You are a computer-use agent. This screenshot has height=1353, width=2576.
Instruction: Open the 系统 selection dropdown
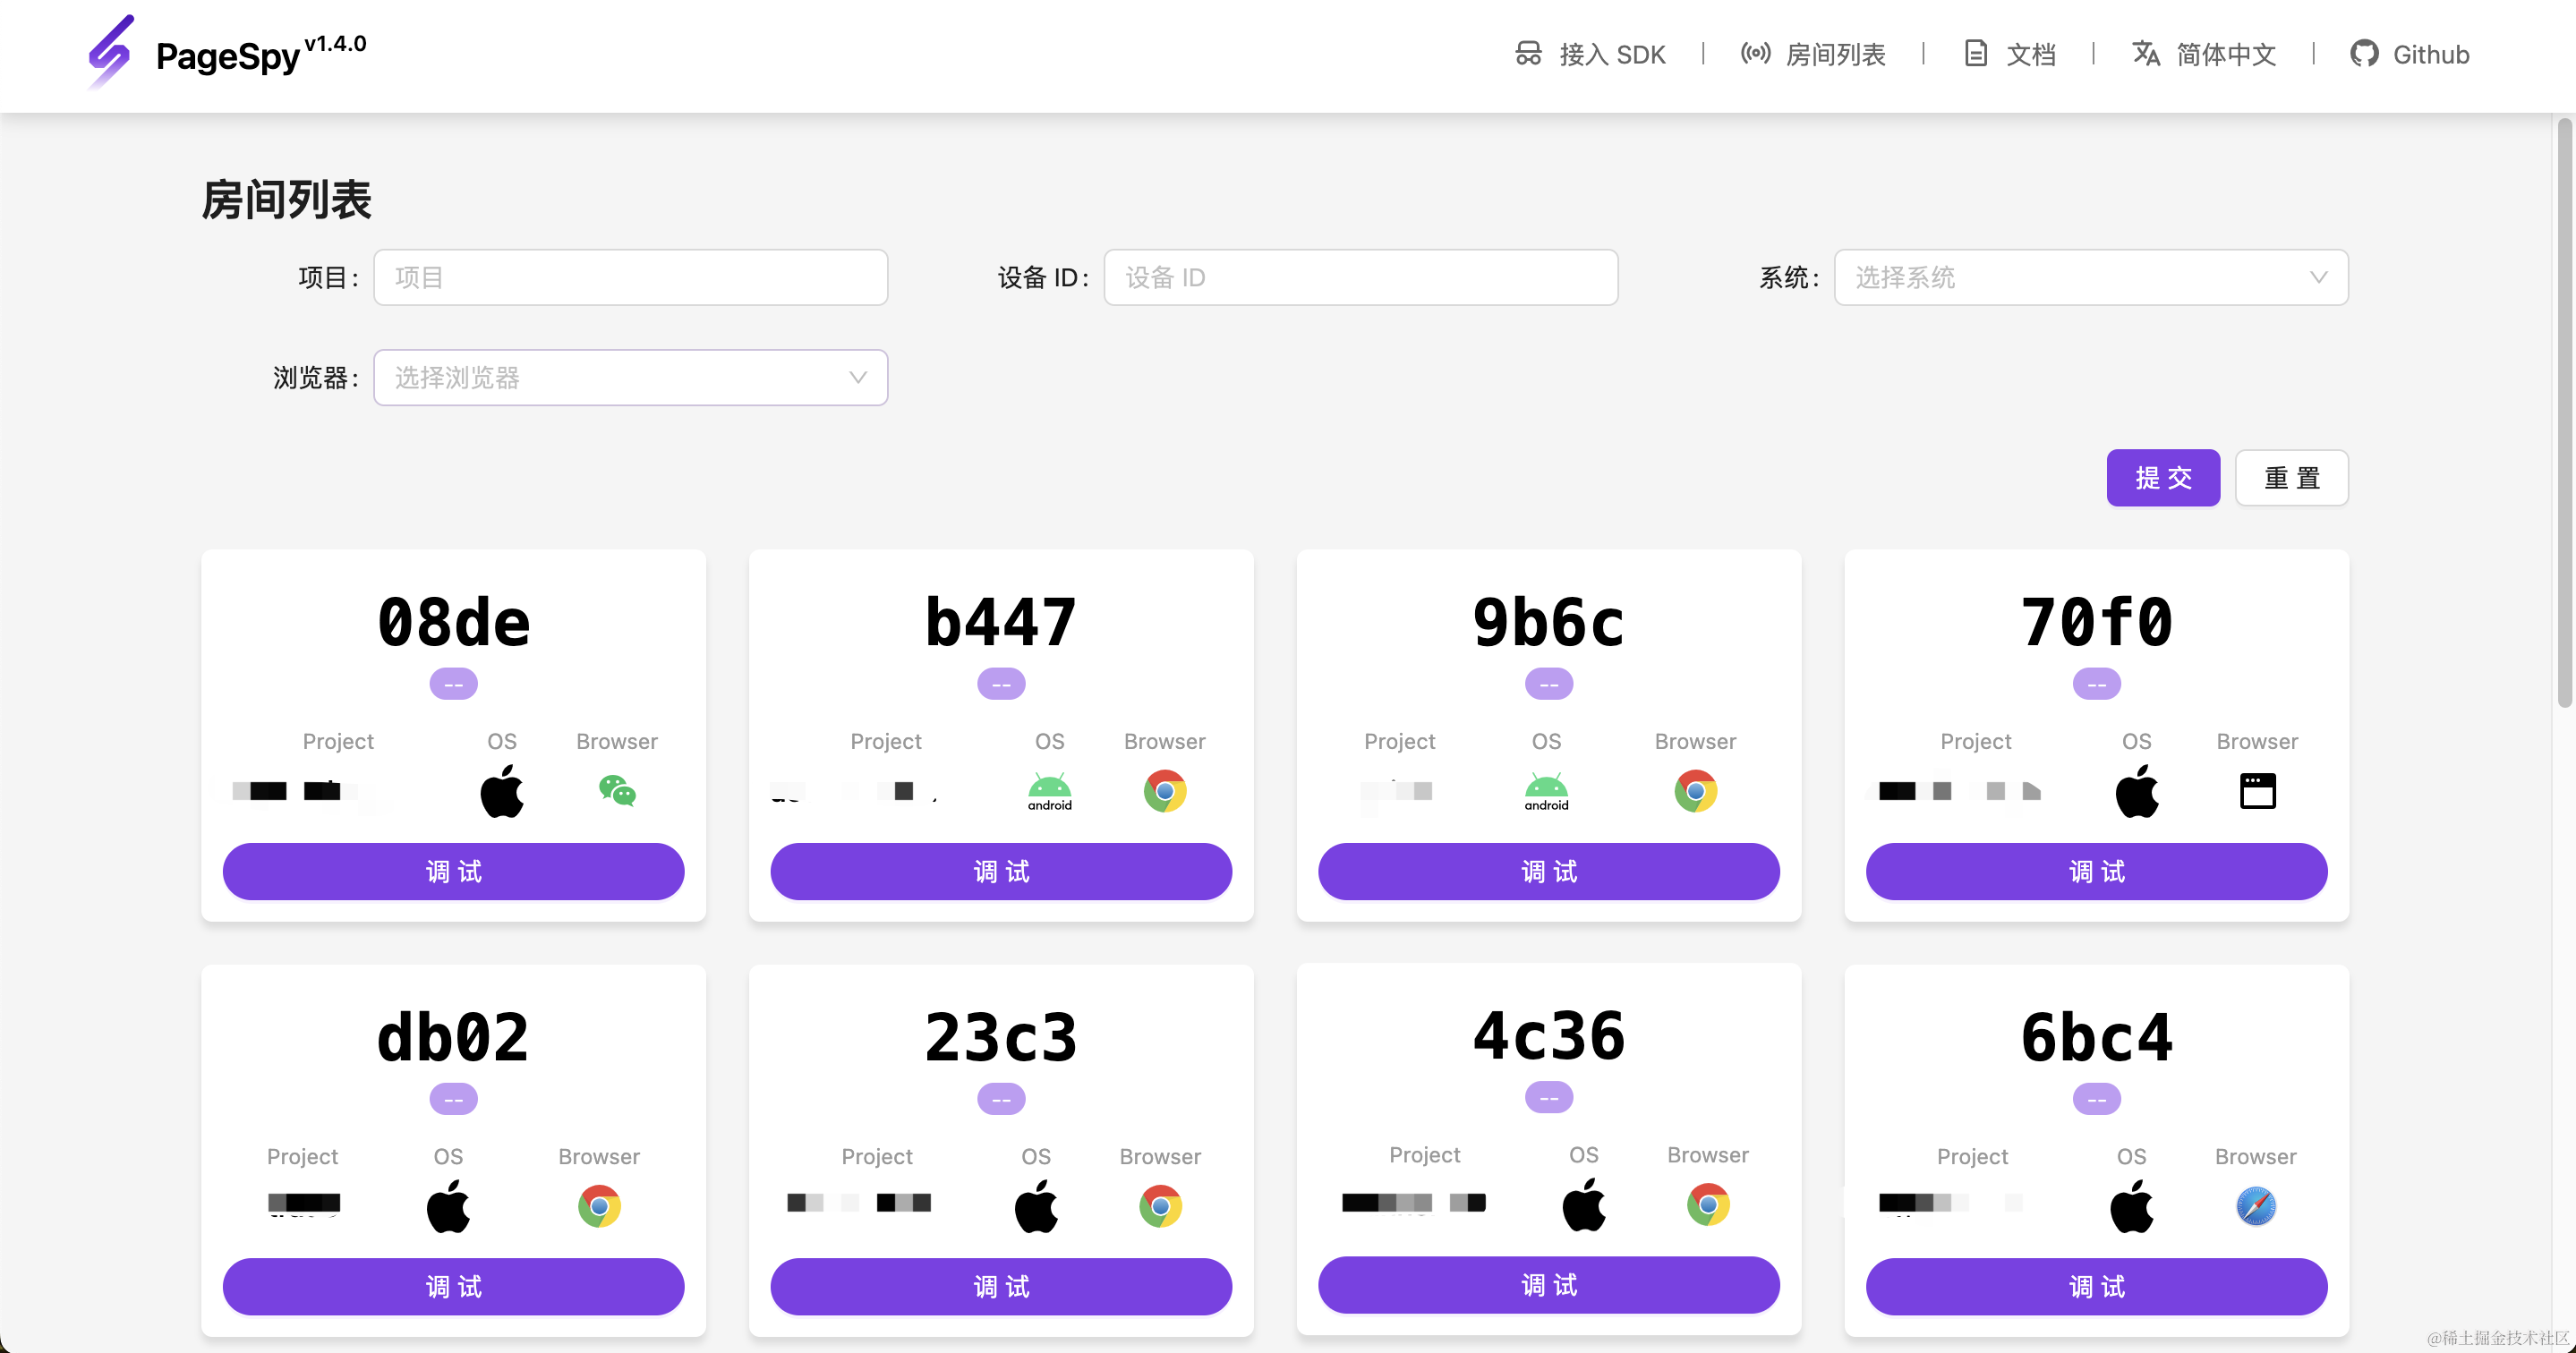[x=2090, y=277]
